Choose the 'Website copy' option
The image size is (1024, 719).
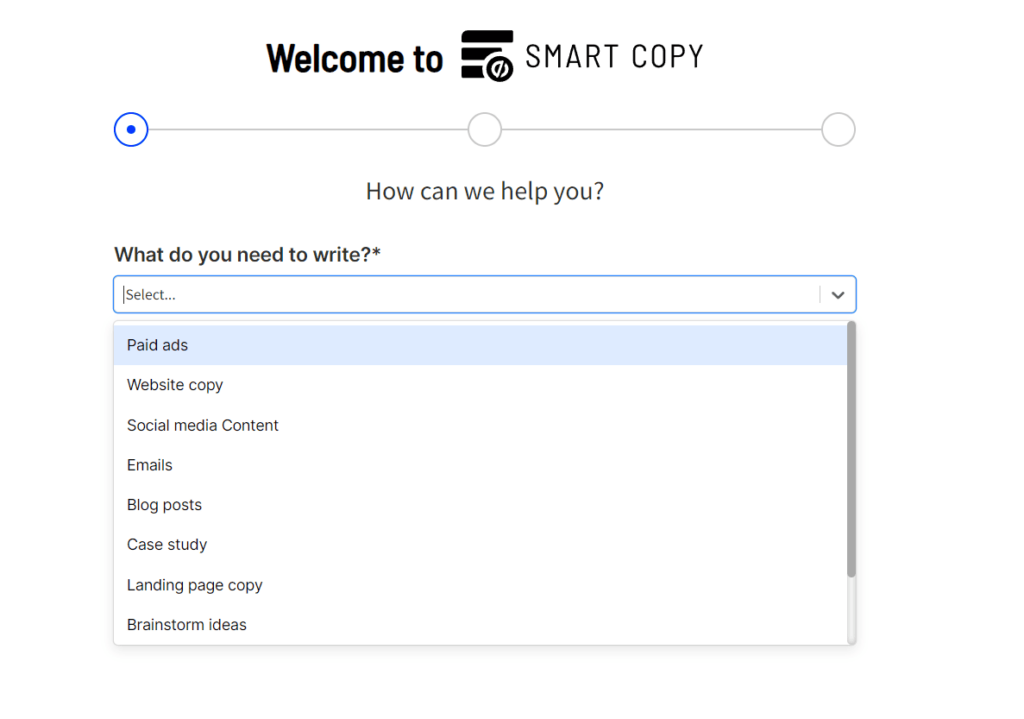coord(480,385)
